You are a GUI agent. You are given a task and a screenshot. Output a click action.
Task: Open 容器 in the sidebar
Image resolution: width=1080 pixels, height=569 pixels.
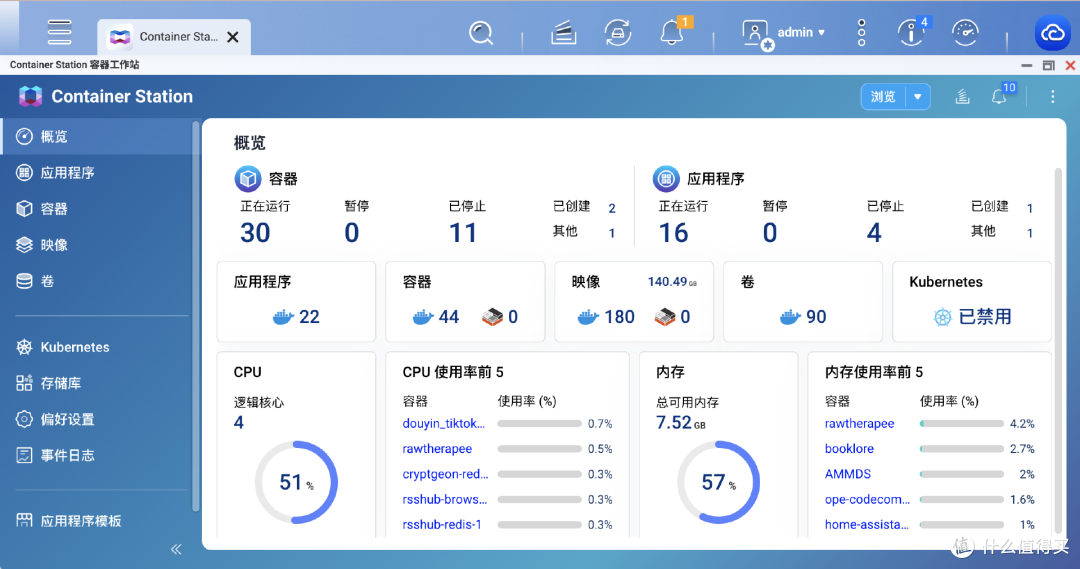96,209
